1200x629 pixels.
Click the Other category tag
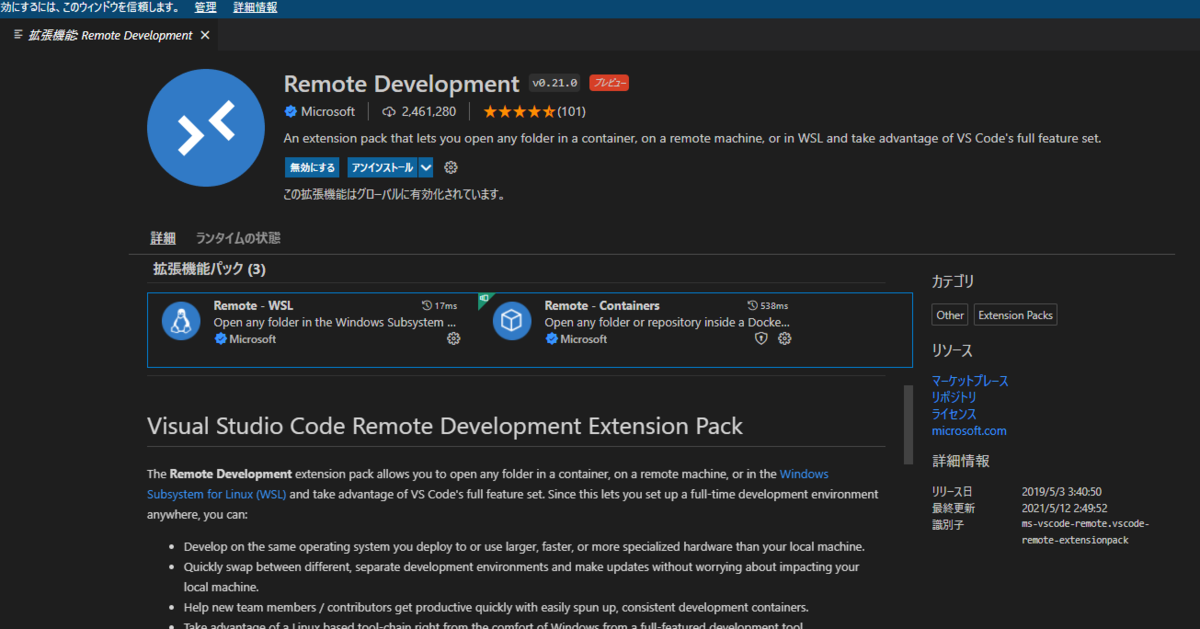[950, 315]
